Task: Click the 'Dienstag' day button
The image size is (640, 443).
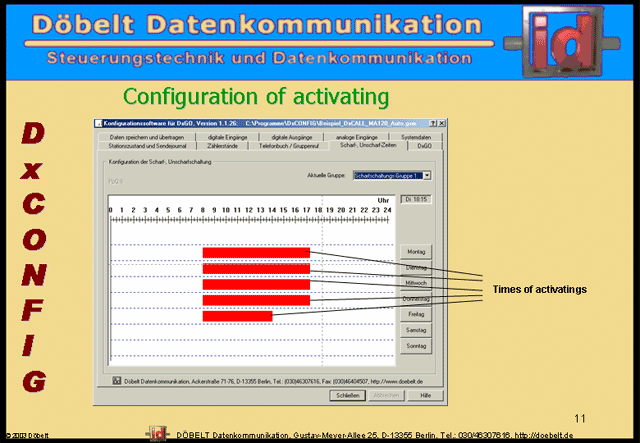Action: [x=416, y=267]
